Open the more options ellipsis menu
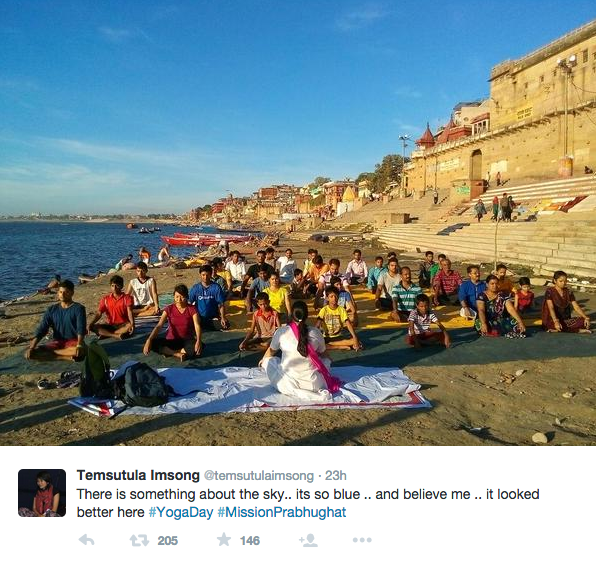Image resolution: width=596 pixels, height=569 pixels. (362, 540)
